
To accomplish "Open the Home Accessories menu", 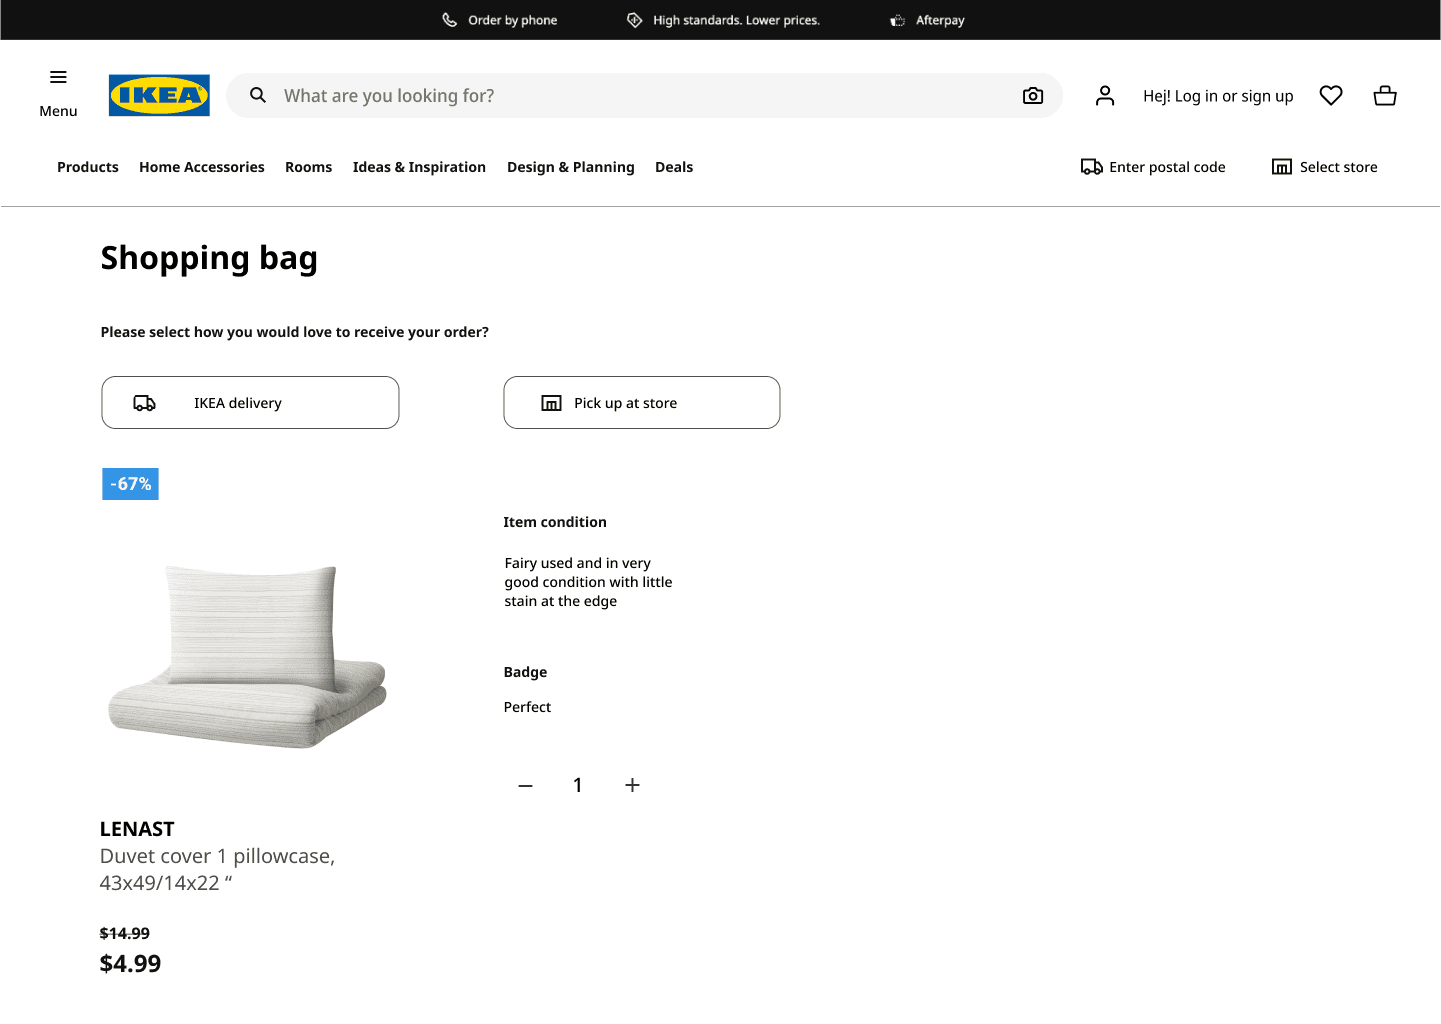I will pyautogui.click(x=202, y=167).
